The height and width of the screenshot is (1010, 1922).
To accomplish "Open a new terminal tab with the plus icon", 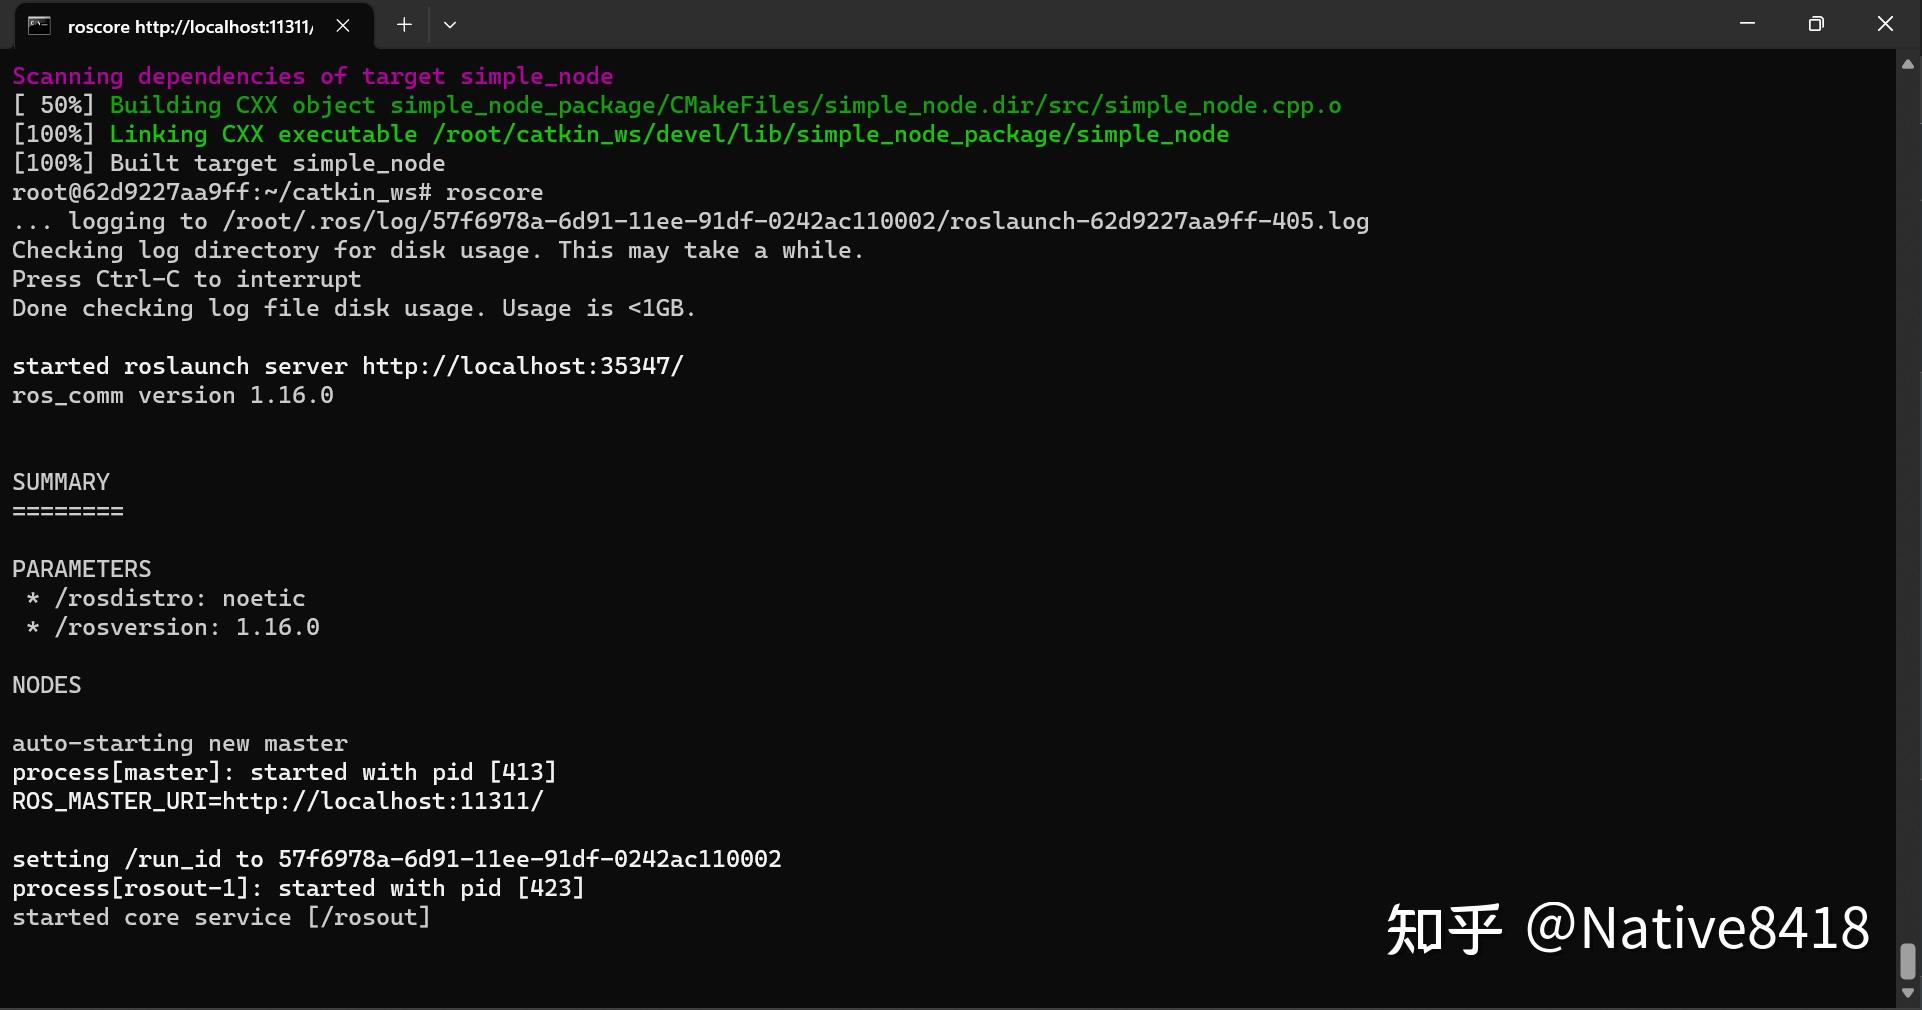I will (x=404, y=25).
